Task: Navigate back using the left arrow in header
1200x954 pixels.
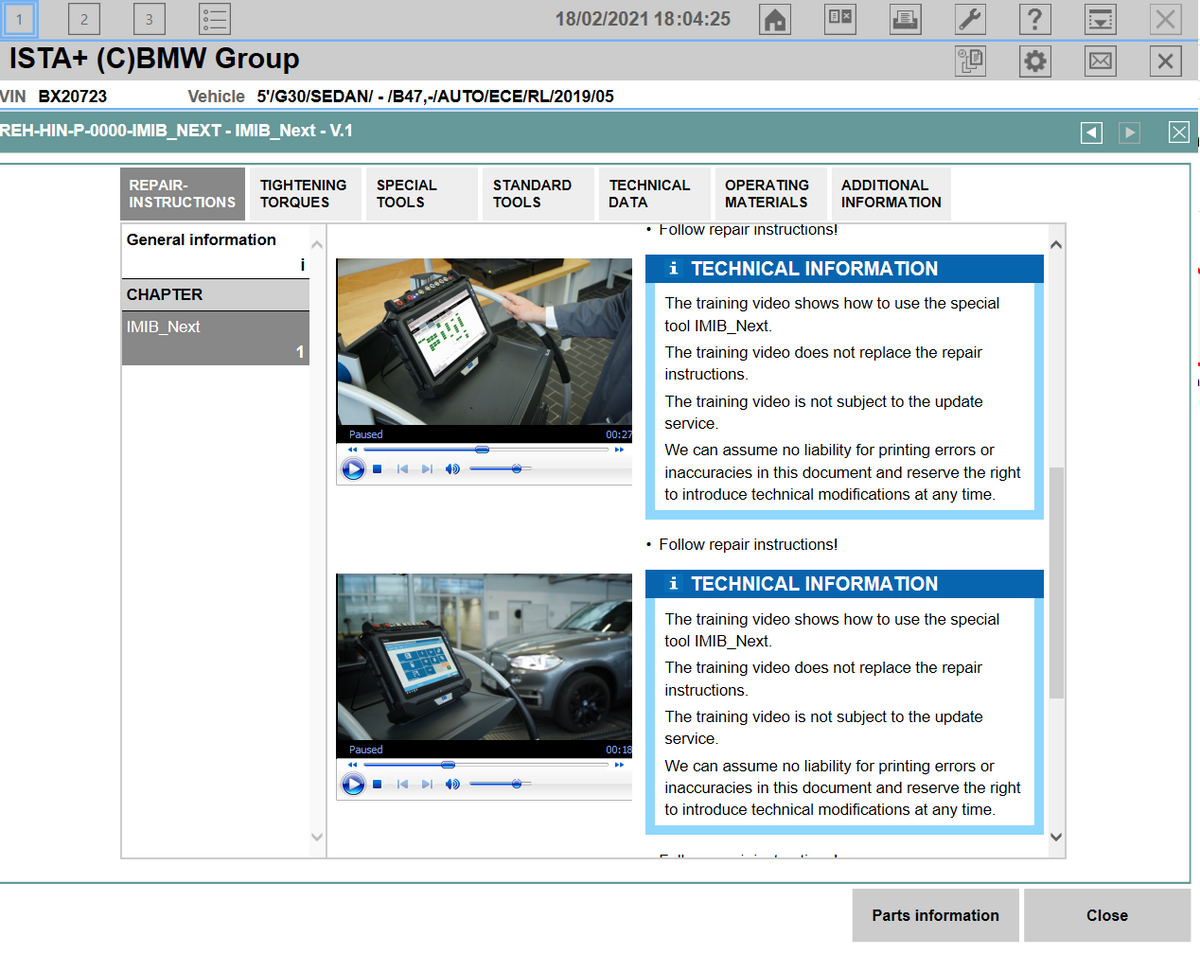Action: pos(1091,131)
